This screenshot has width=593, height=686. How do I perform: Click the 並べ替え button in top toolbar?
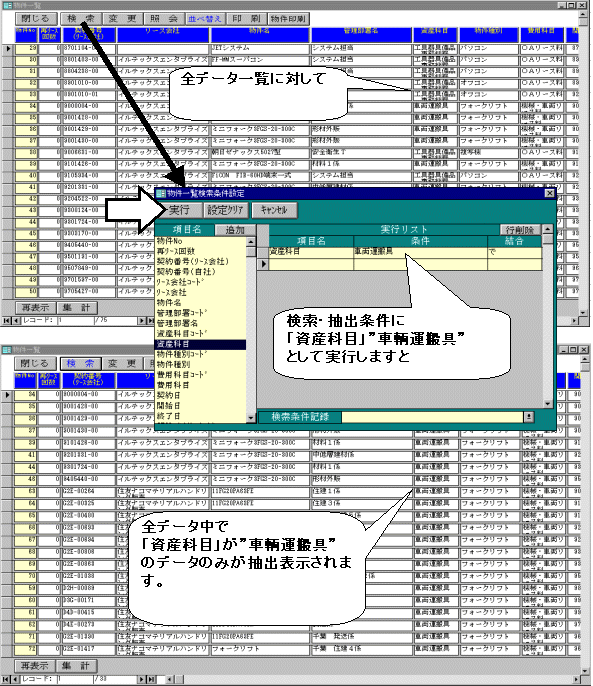(205, 19)
